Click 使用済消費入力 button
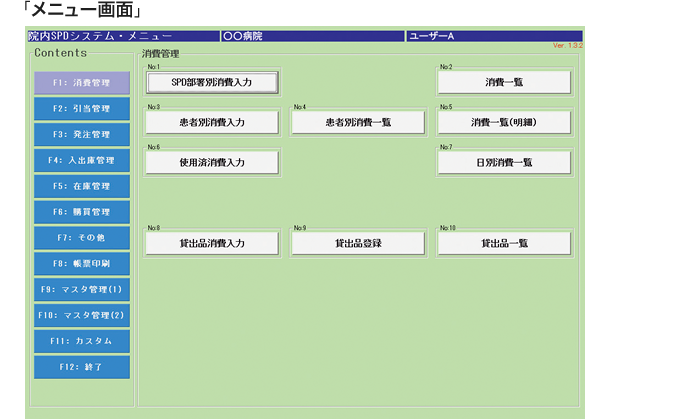700x420 pixels. [212, 163]
